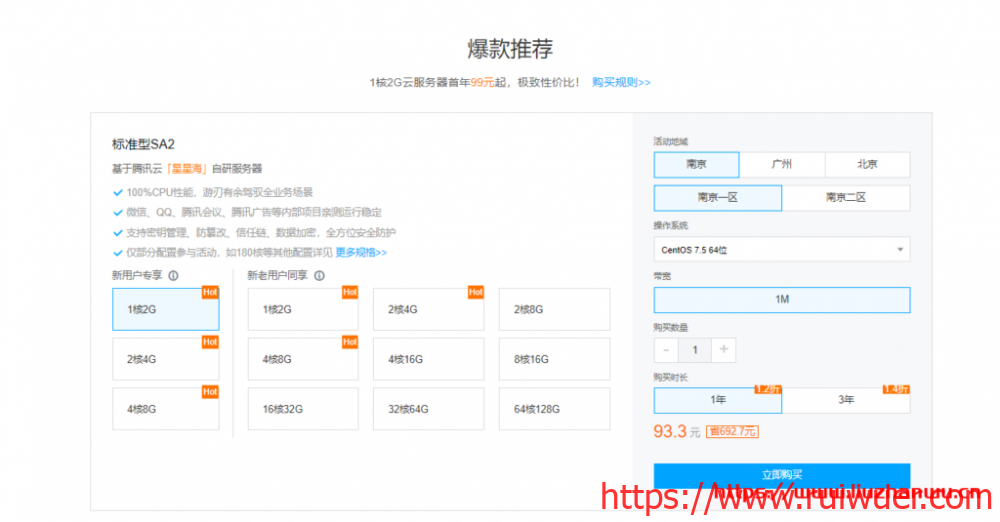Open the CentOS 7.5 64位 operating system dropdown
Image resolution: width=1000 pixels, height=522 pixels.
(781, 249)
